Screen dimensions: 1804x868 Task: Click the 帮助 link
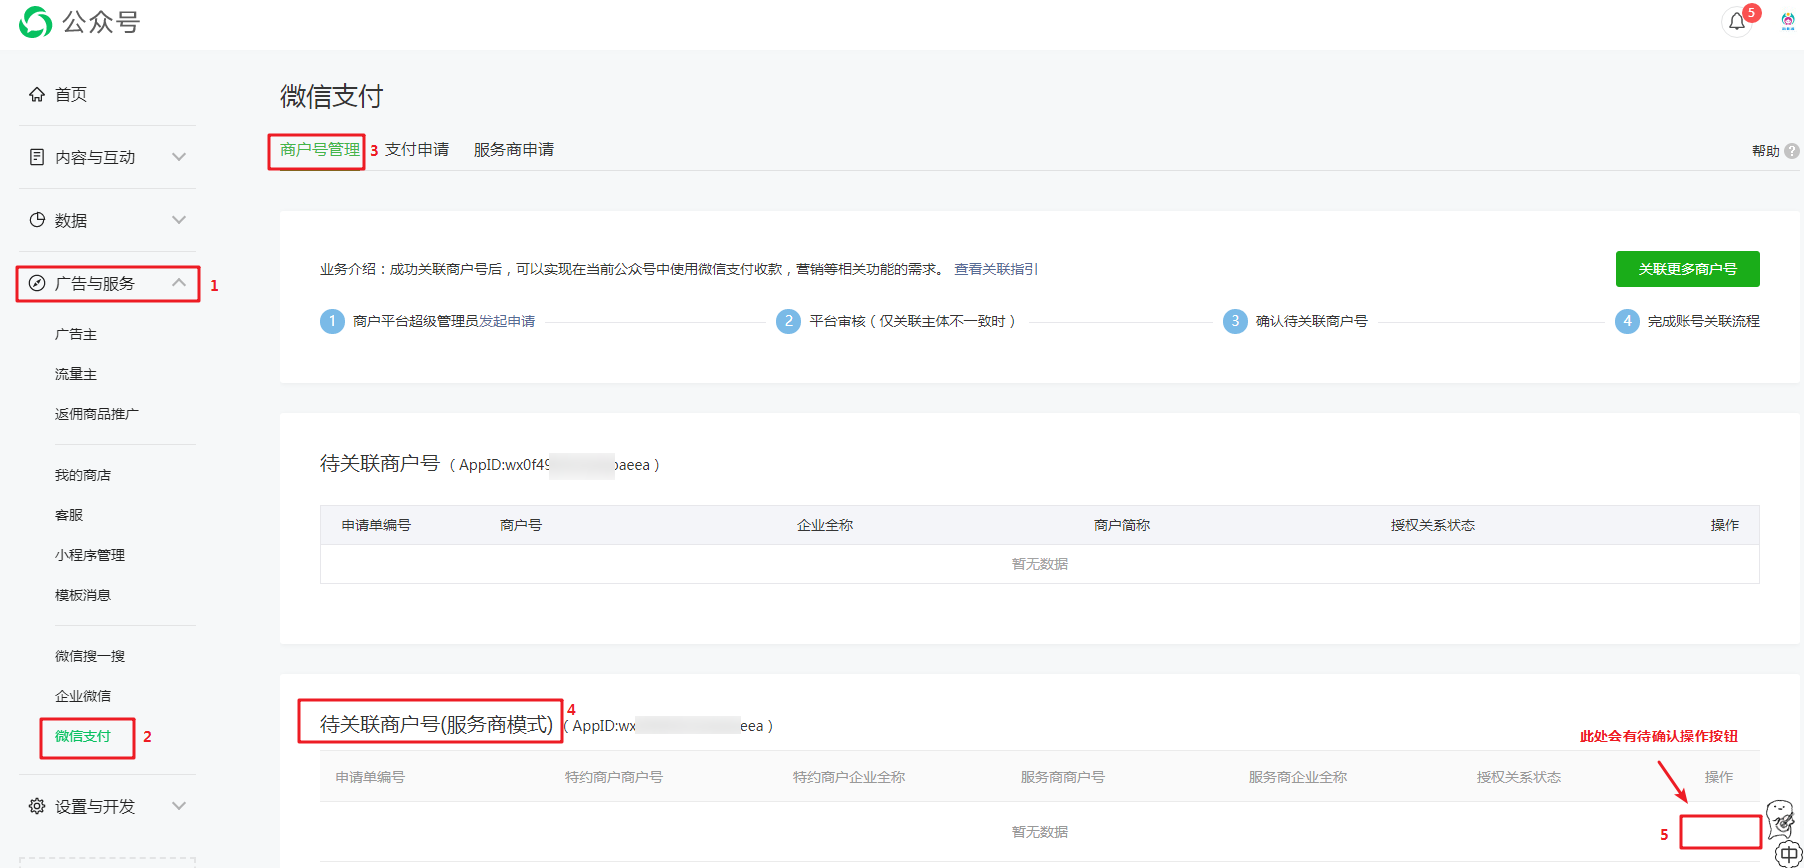coord(1766,151)
